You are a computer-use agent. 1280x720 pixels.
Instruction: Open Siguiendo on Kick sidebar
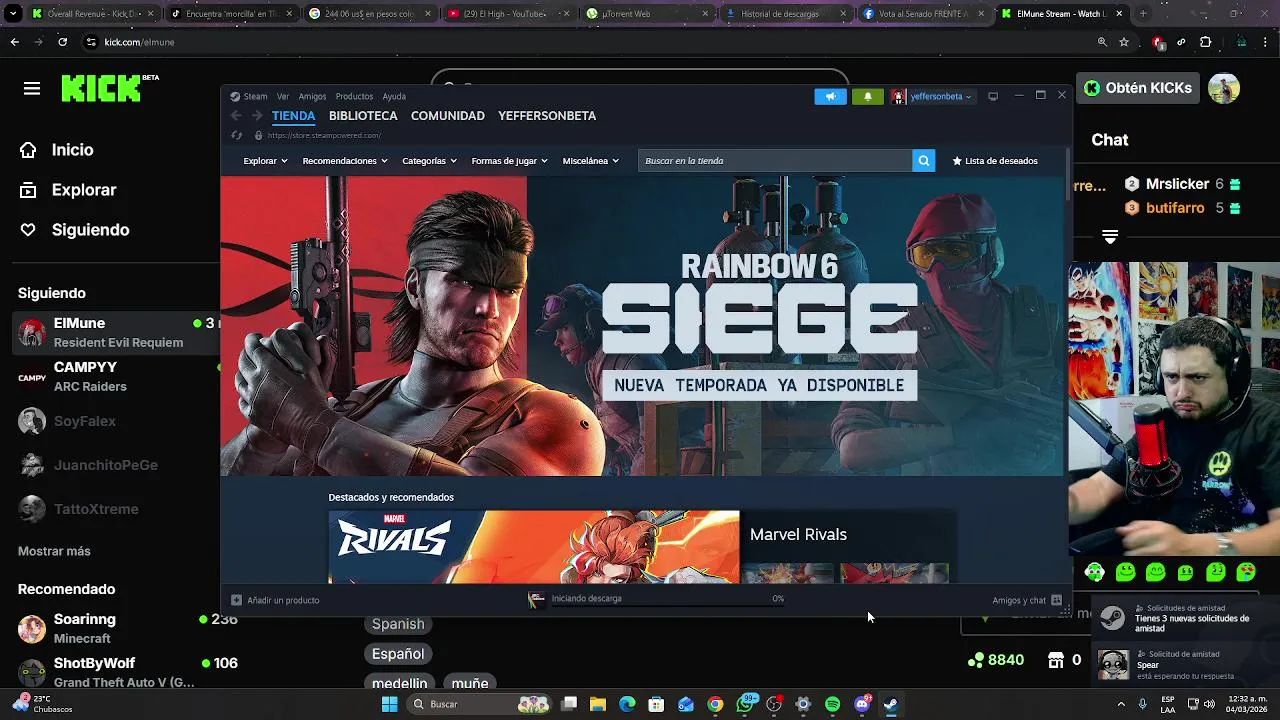74,230
